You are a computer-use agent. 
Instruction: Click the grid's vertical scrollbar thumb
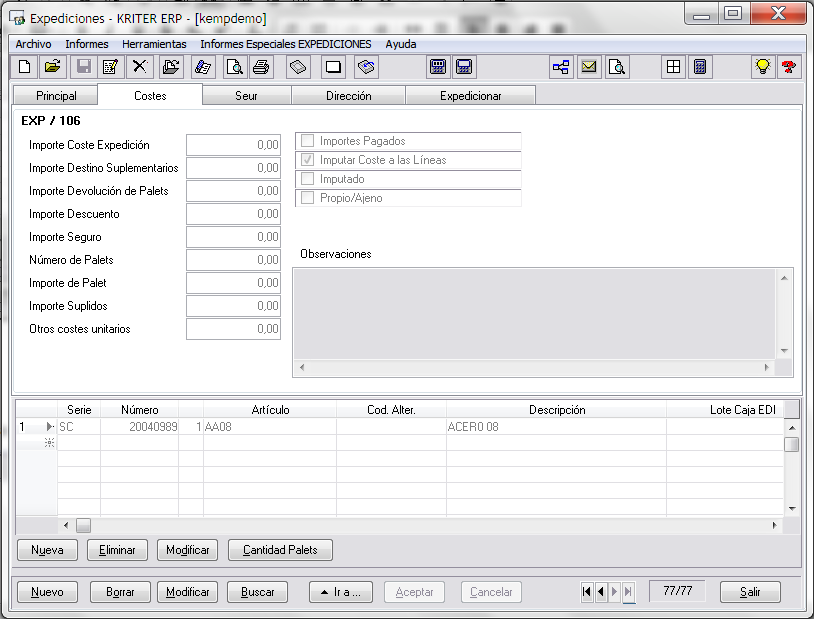792,445
